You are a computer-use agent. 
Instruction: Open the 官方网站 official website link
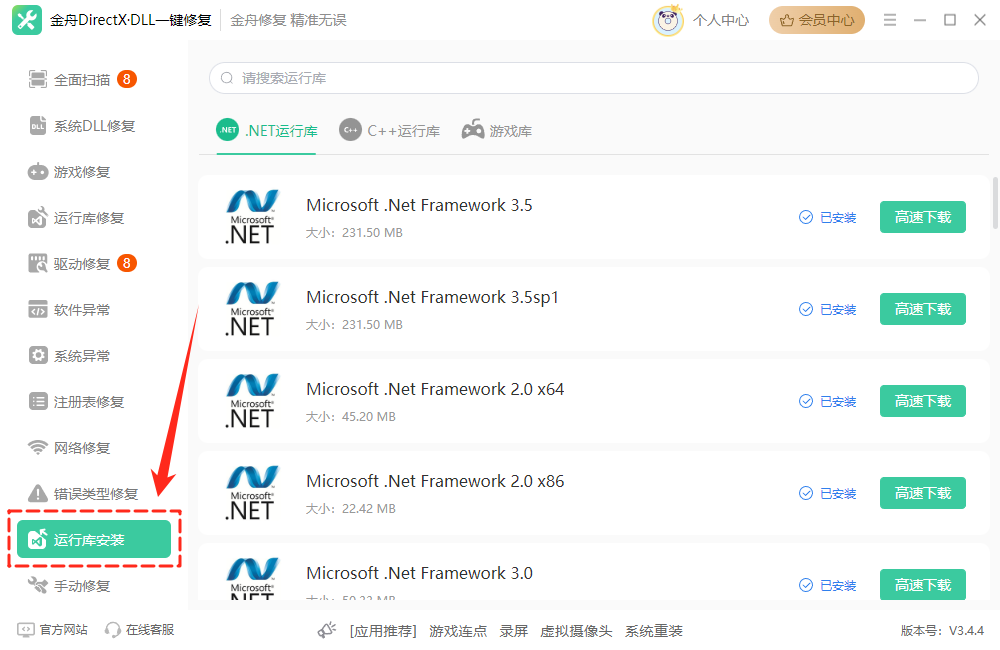53,630
